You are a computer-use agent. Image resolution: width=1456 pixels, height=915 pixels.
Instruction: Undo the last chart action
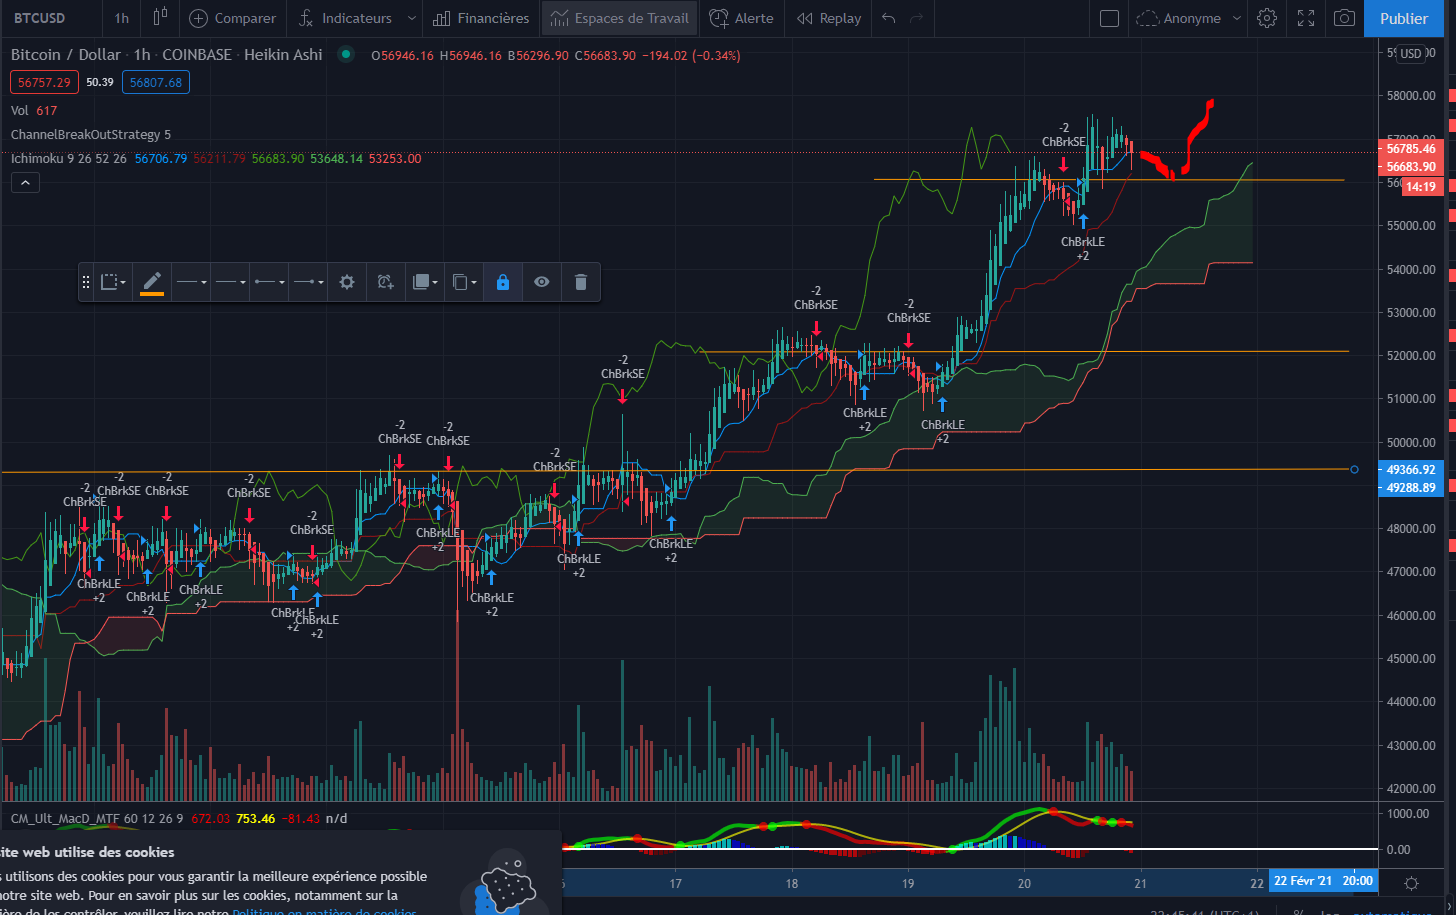click(888, 18)
